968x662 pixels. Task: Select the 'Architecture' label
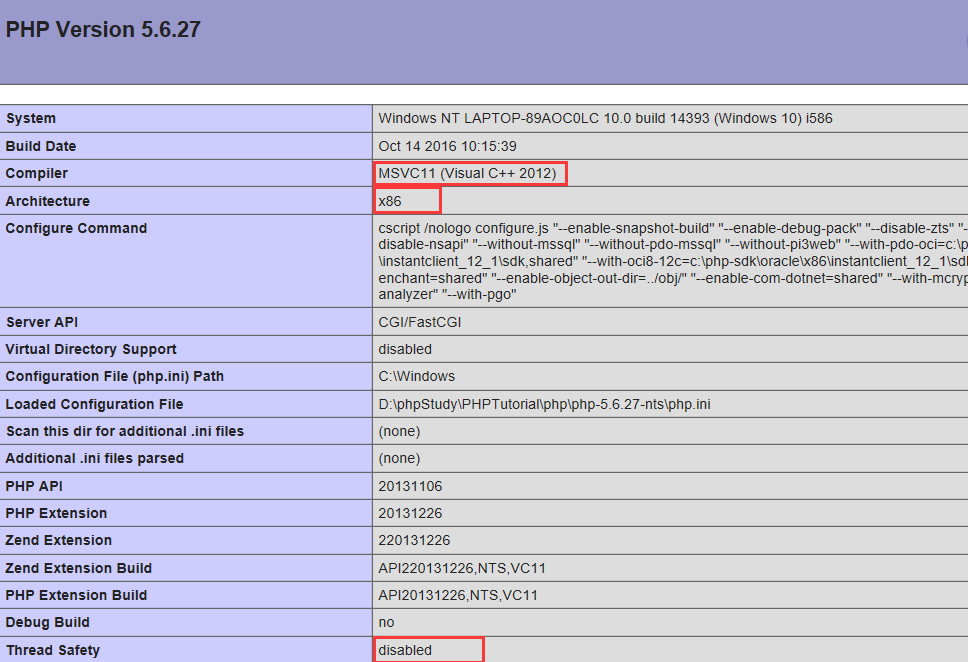tap(48, 201)
